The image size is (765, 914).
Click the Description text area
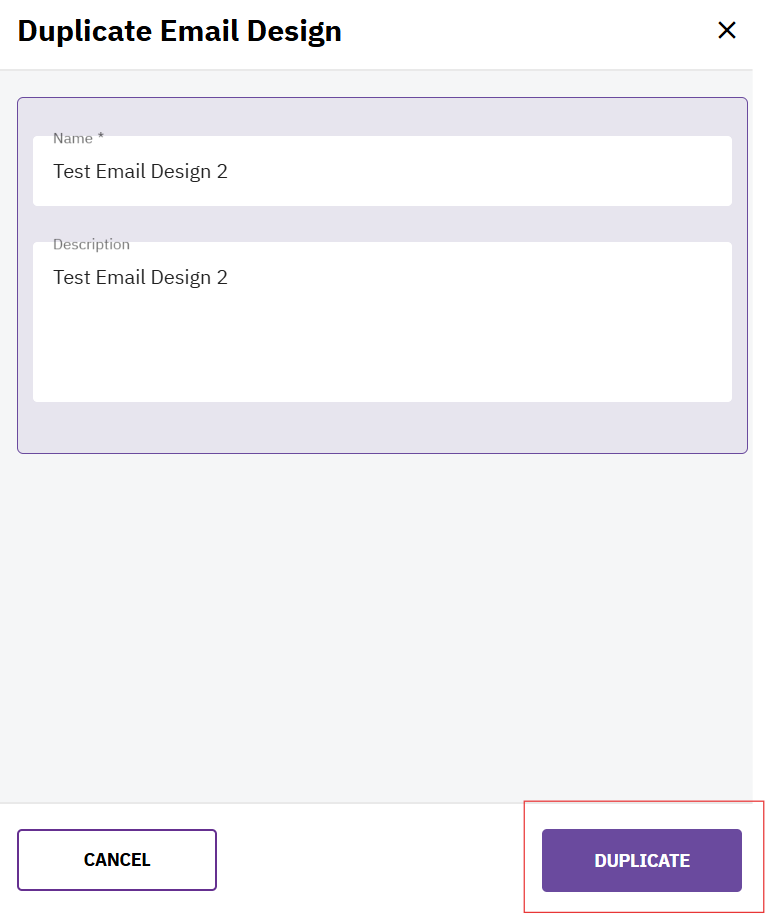382,322
